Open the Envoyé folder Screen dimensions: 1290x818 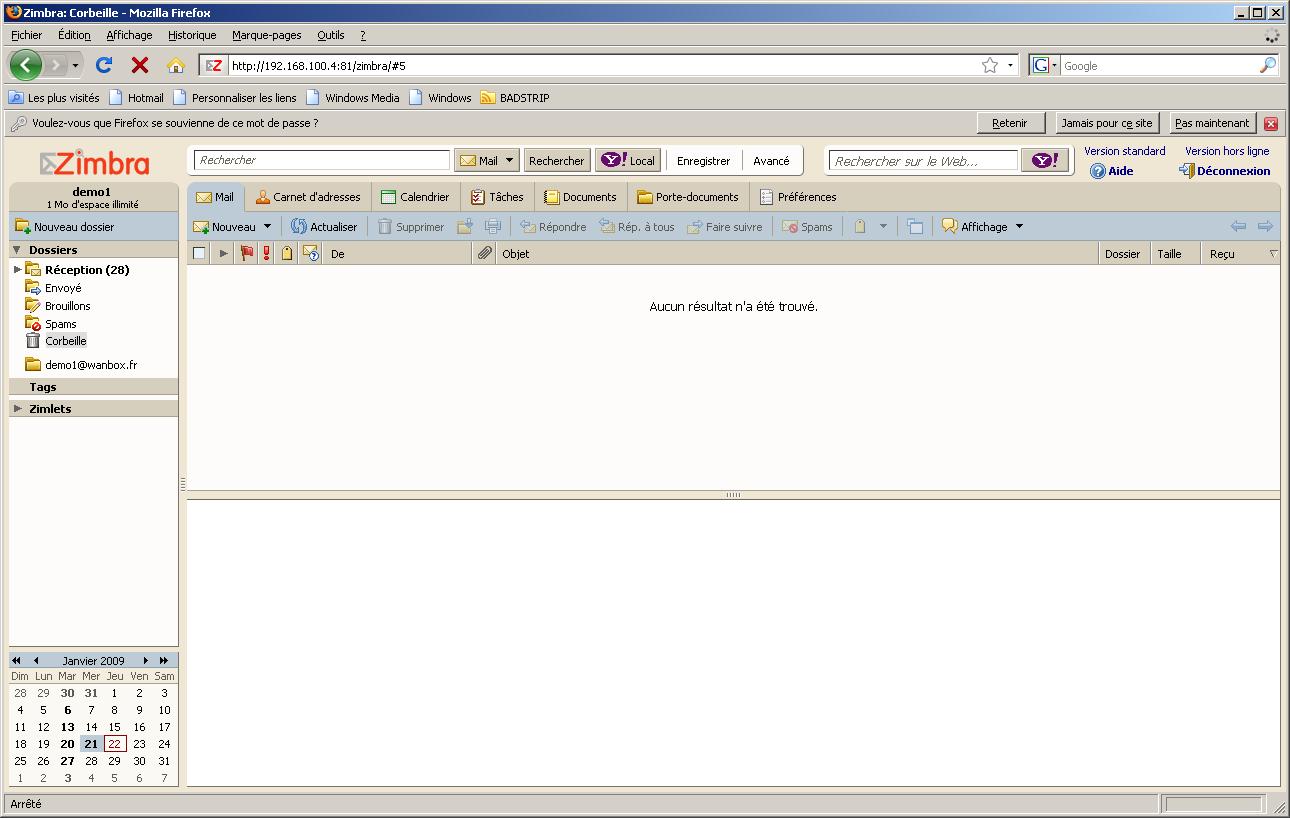pos(63,288)
